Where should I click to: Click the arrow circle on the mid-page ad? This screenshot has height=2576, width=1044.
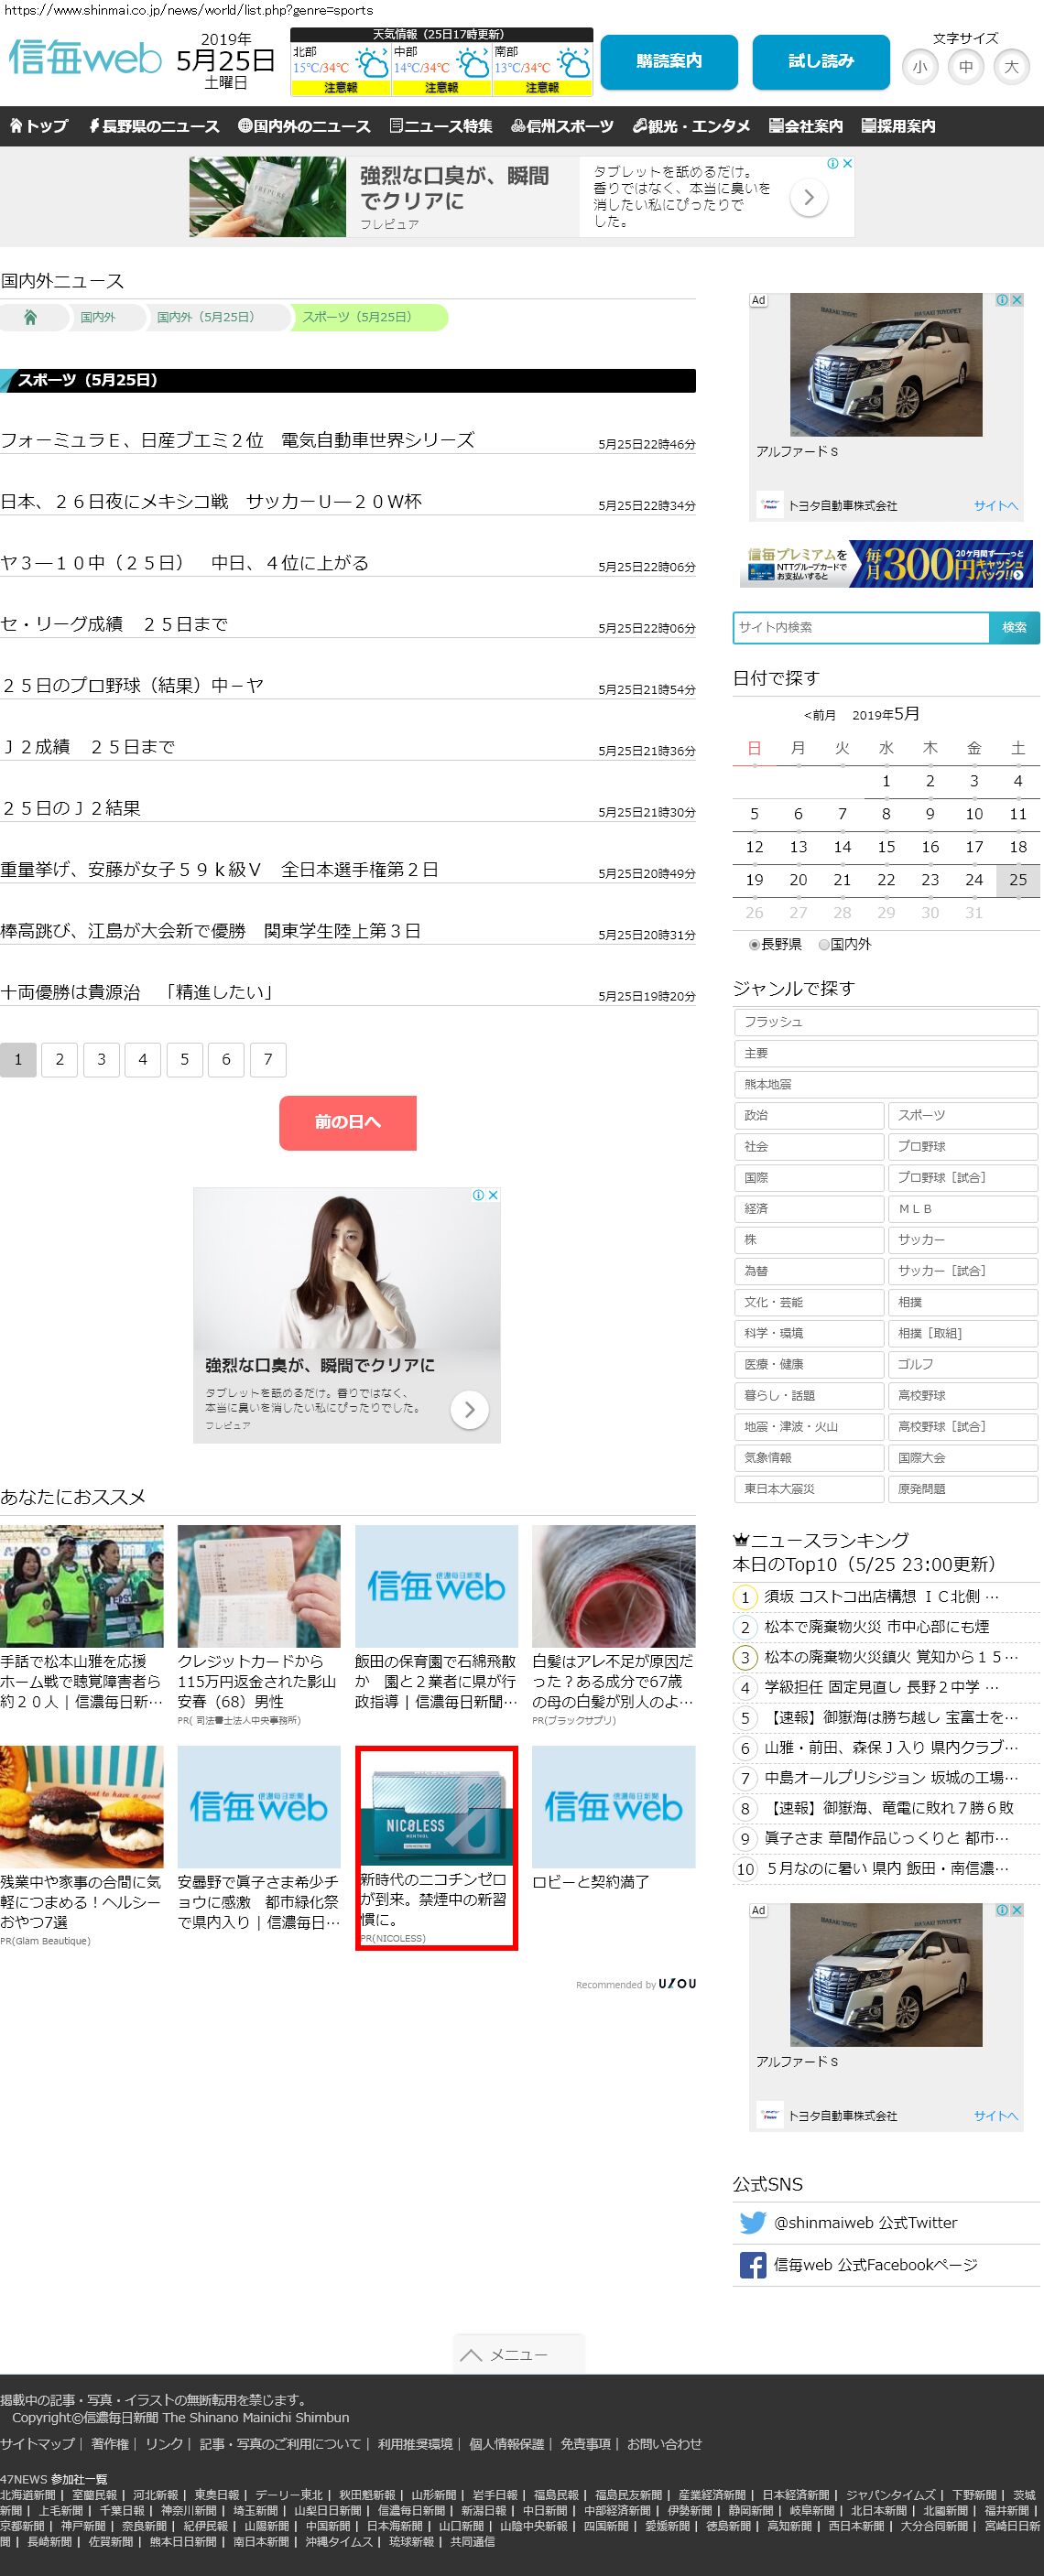pyautogui.click(x=469, y=1409)
